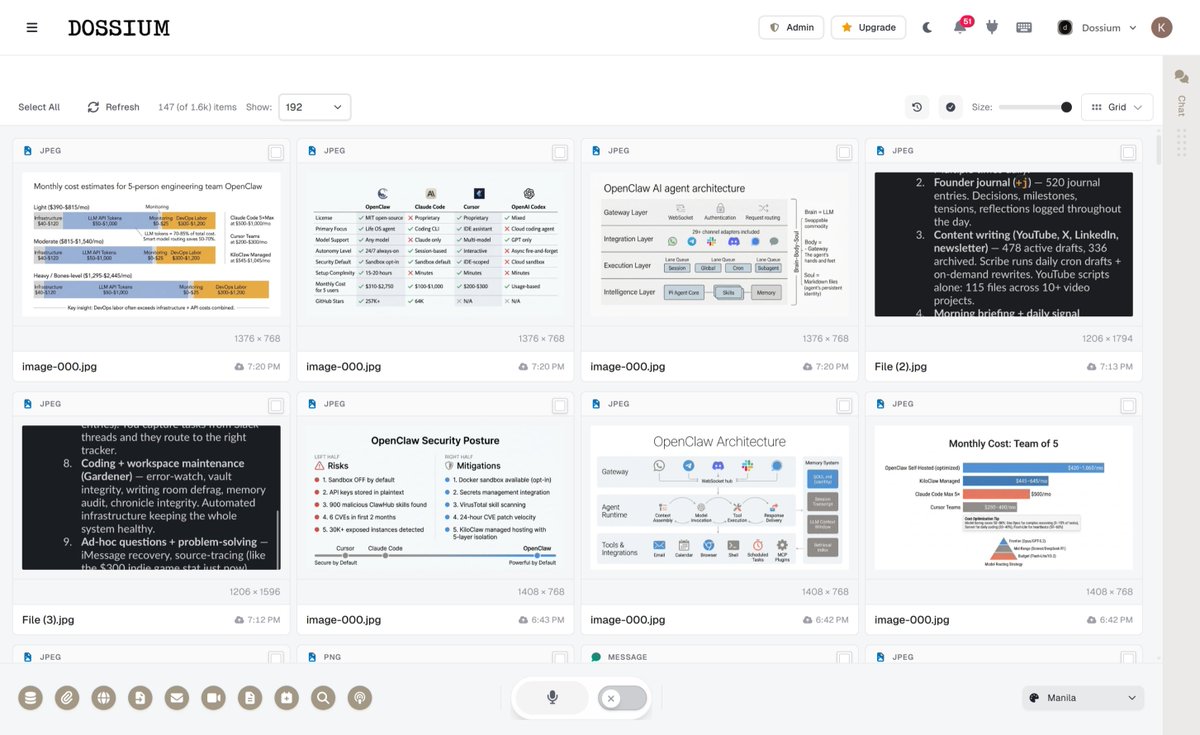Click the sidebar drag handle dots below Chat
Viewport: 1200px width, 735px height.
click(1181, 143)
